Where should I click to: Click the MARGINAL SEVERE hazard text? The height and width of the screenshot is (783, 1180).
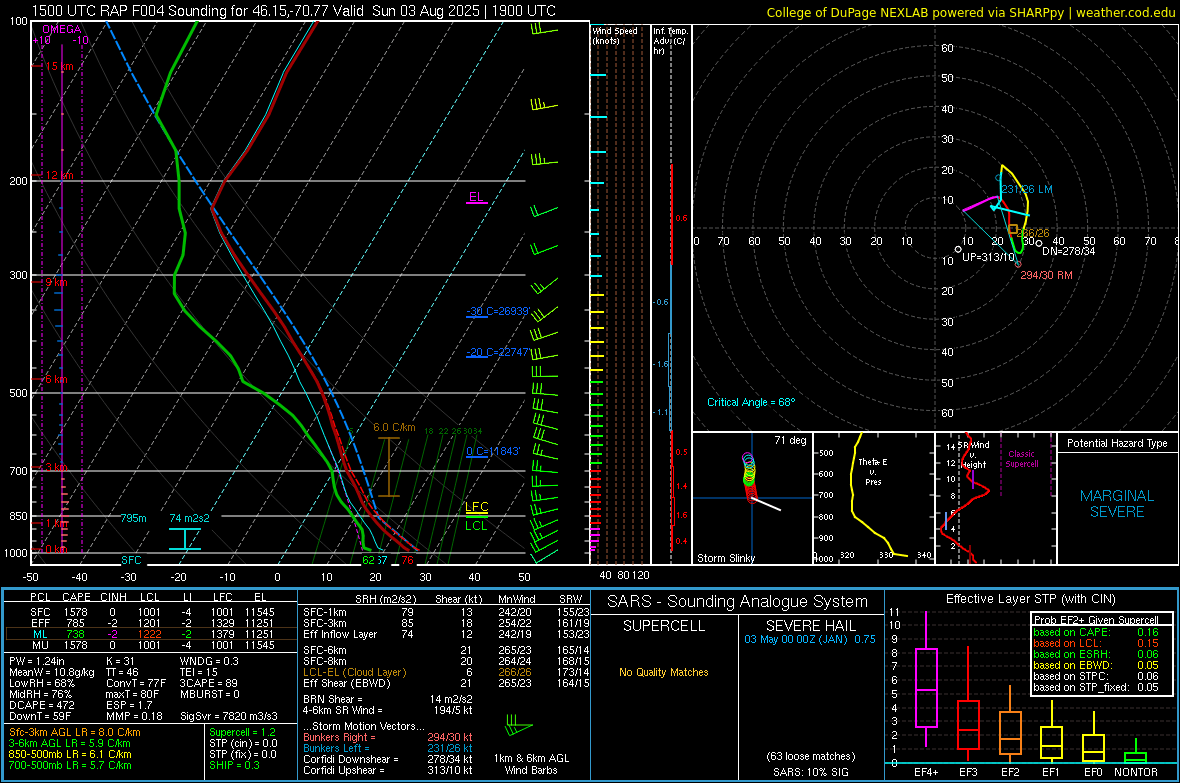pyautogui.click(x=1117, y=504)
